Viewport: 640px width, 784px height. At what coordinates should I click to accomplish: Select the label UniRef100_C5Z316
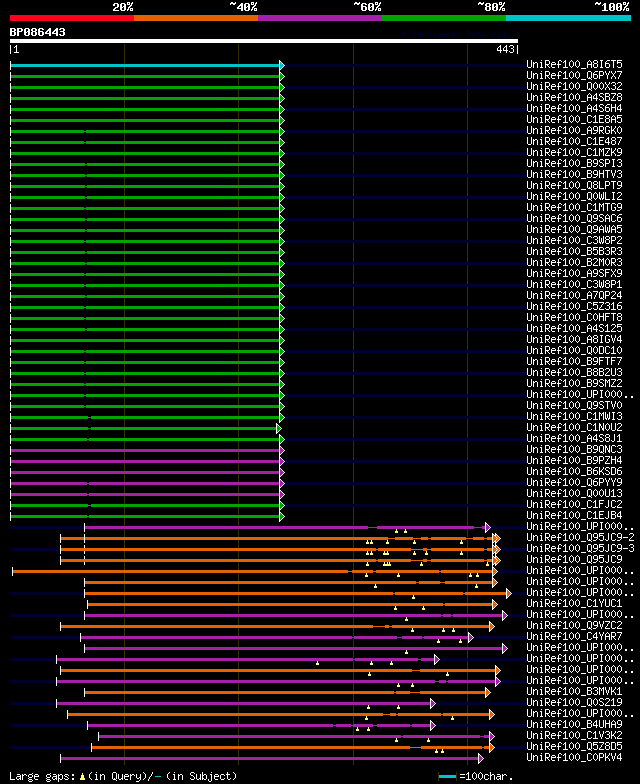click(574, 306)
